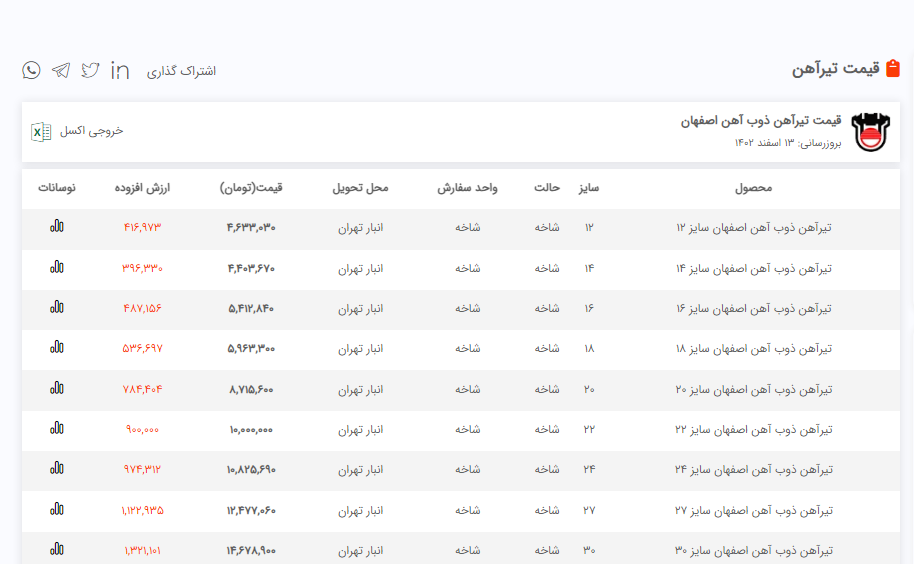The height and width of the screenshot is (564, 914).
Task: Share page via LinkedIn icon
Action: [x=120, y=70]
